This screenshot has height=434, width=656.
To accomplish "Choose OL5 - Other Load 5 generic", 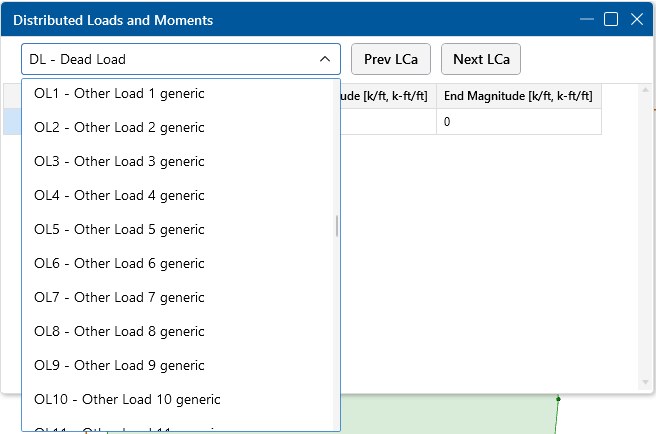I will click(120, 230).
